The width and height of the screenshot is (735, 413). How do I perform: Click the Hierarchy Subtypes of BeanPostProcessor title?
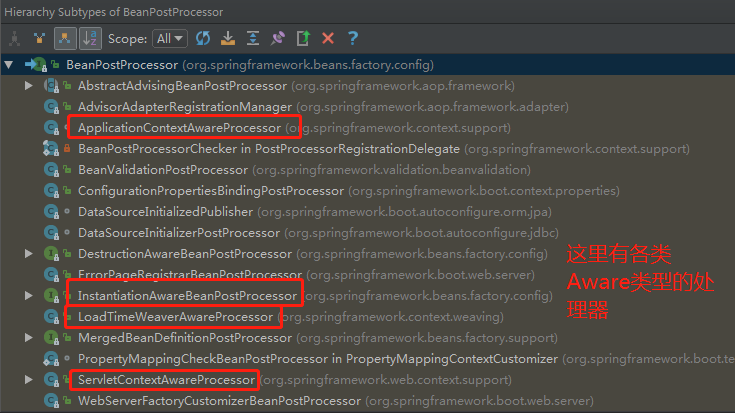[114, 12]
